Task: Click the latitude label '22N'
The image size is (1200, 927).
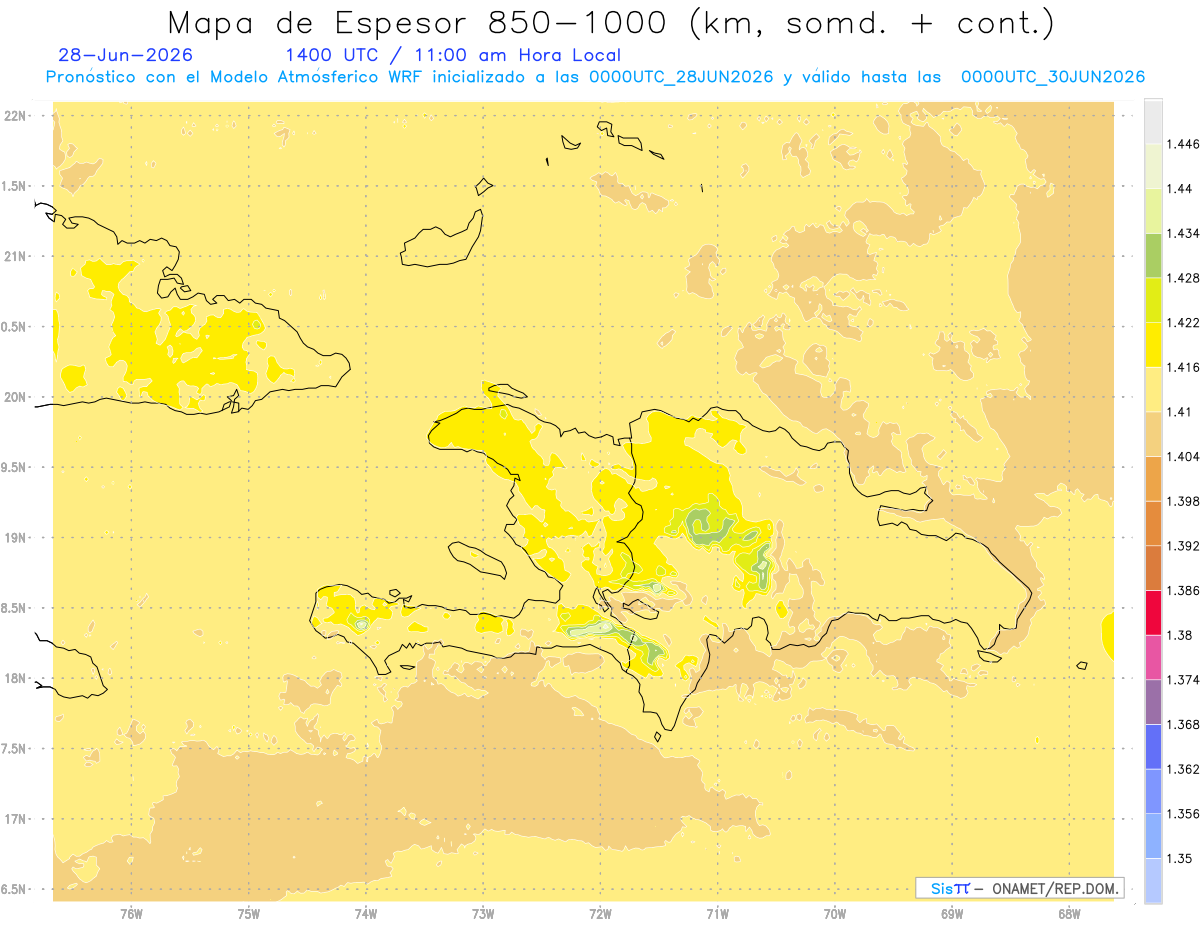Action: tap(14, 115)
